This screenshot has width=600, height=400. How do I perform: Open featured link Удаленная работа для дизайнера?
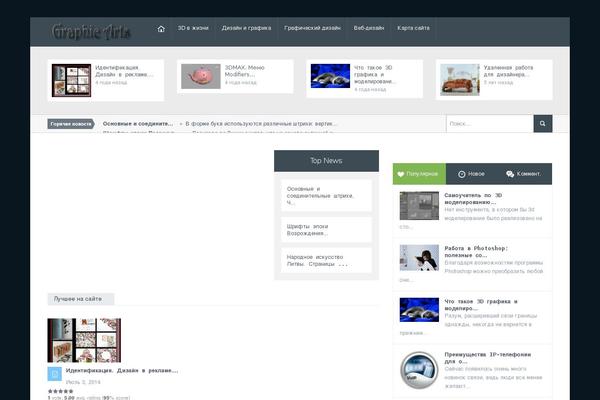pyautogui.click(x=508, y=71)
